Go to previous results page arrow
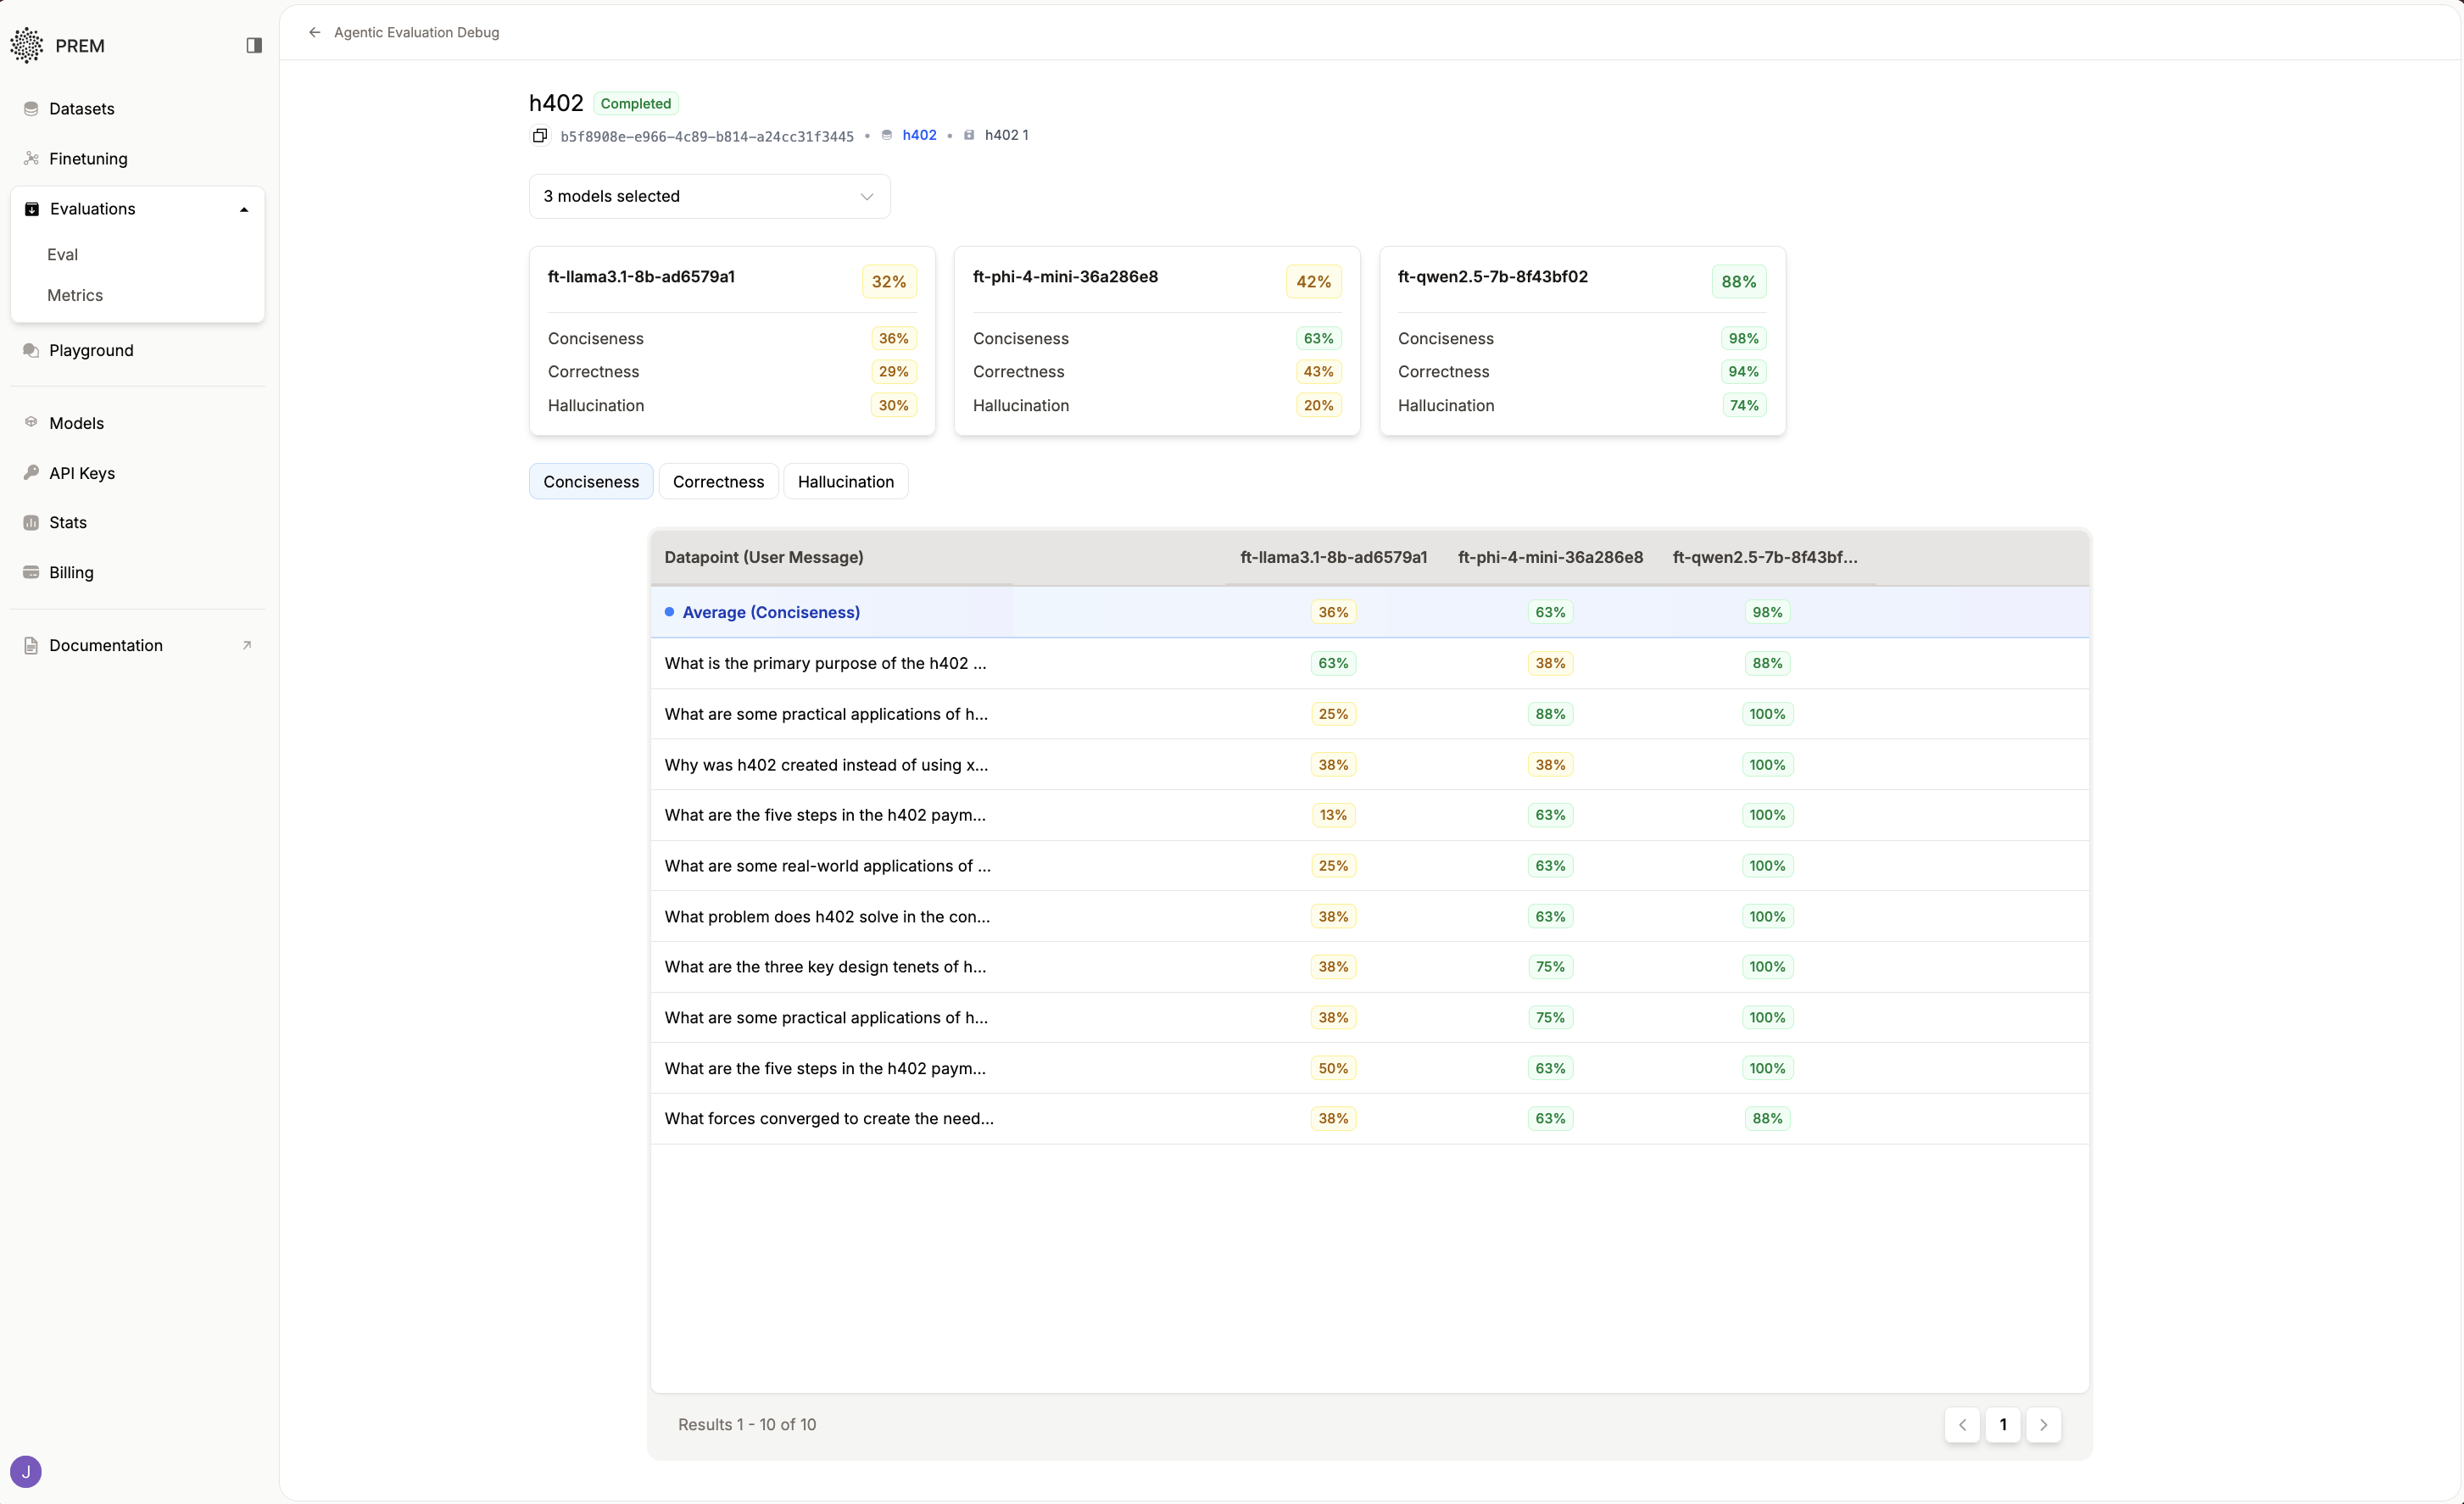The height and width of the screenshot is (1504, 2464). coord(1962,1425)
